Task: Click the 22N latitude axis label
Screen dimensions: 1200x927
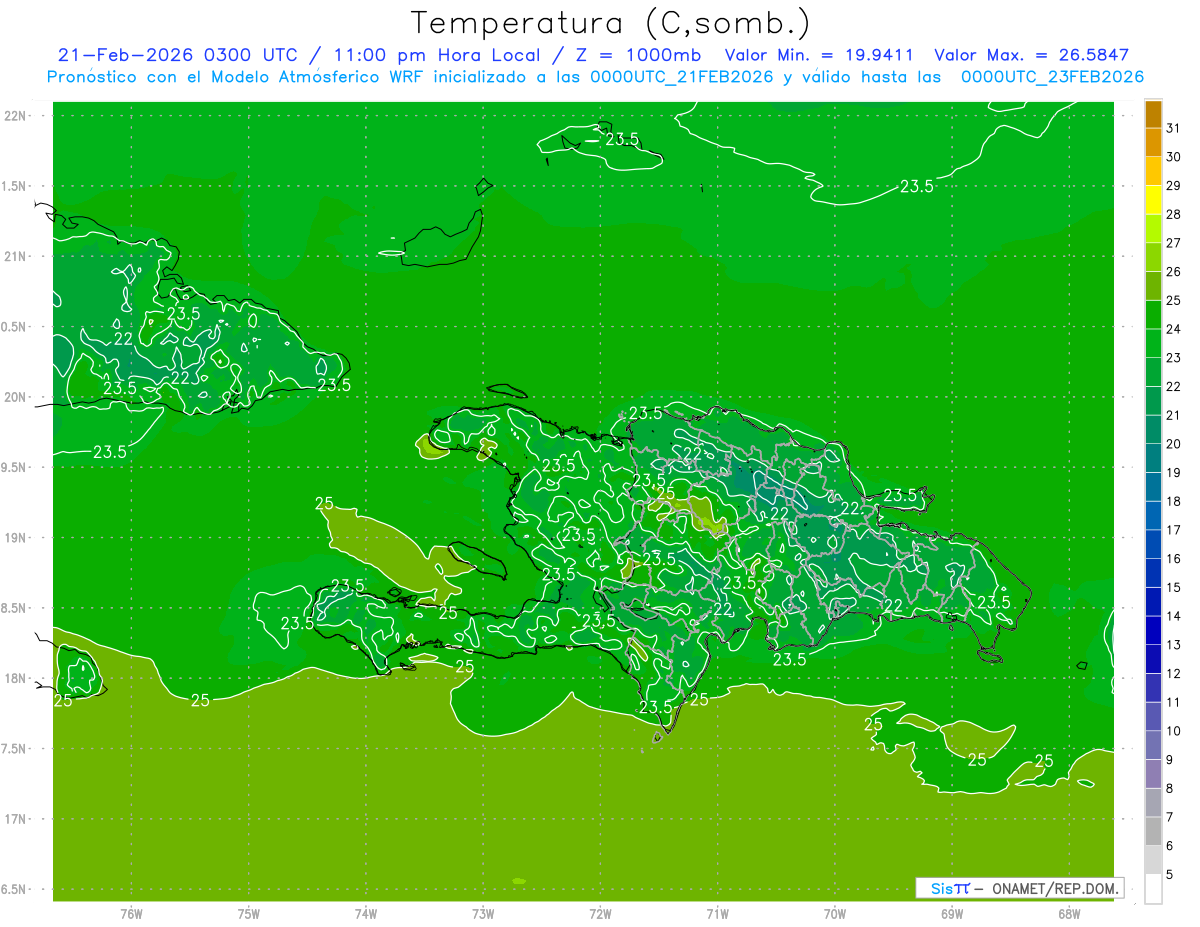Action: point(16,116)
